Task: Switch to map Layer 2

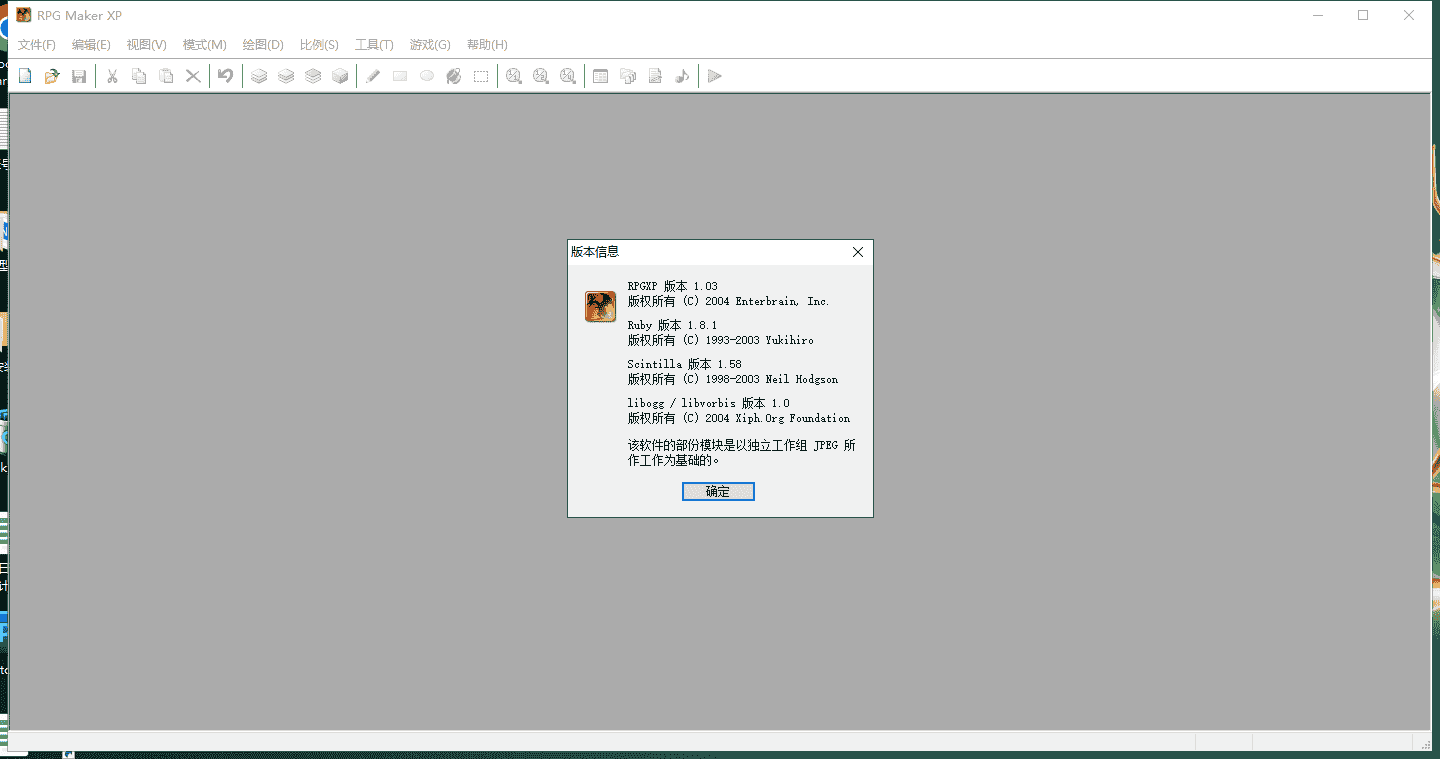Action: tap(286, 75)
